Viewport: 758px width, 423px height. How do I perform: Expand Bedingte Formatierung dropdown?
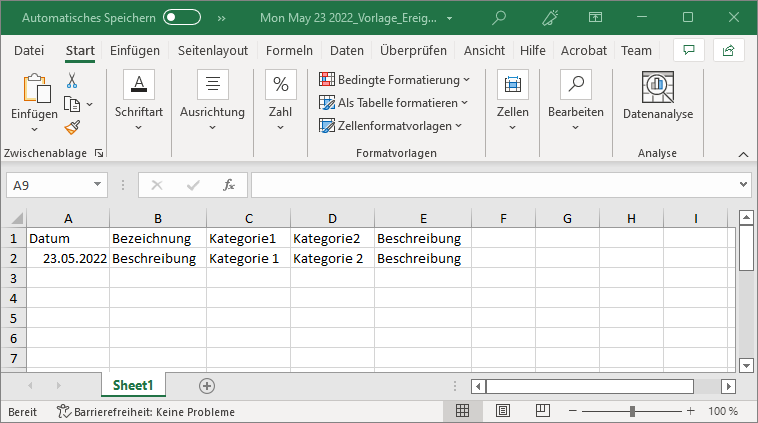pos(394,79)
